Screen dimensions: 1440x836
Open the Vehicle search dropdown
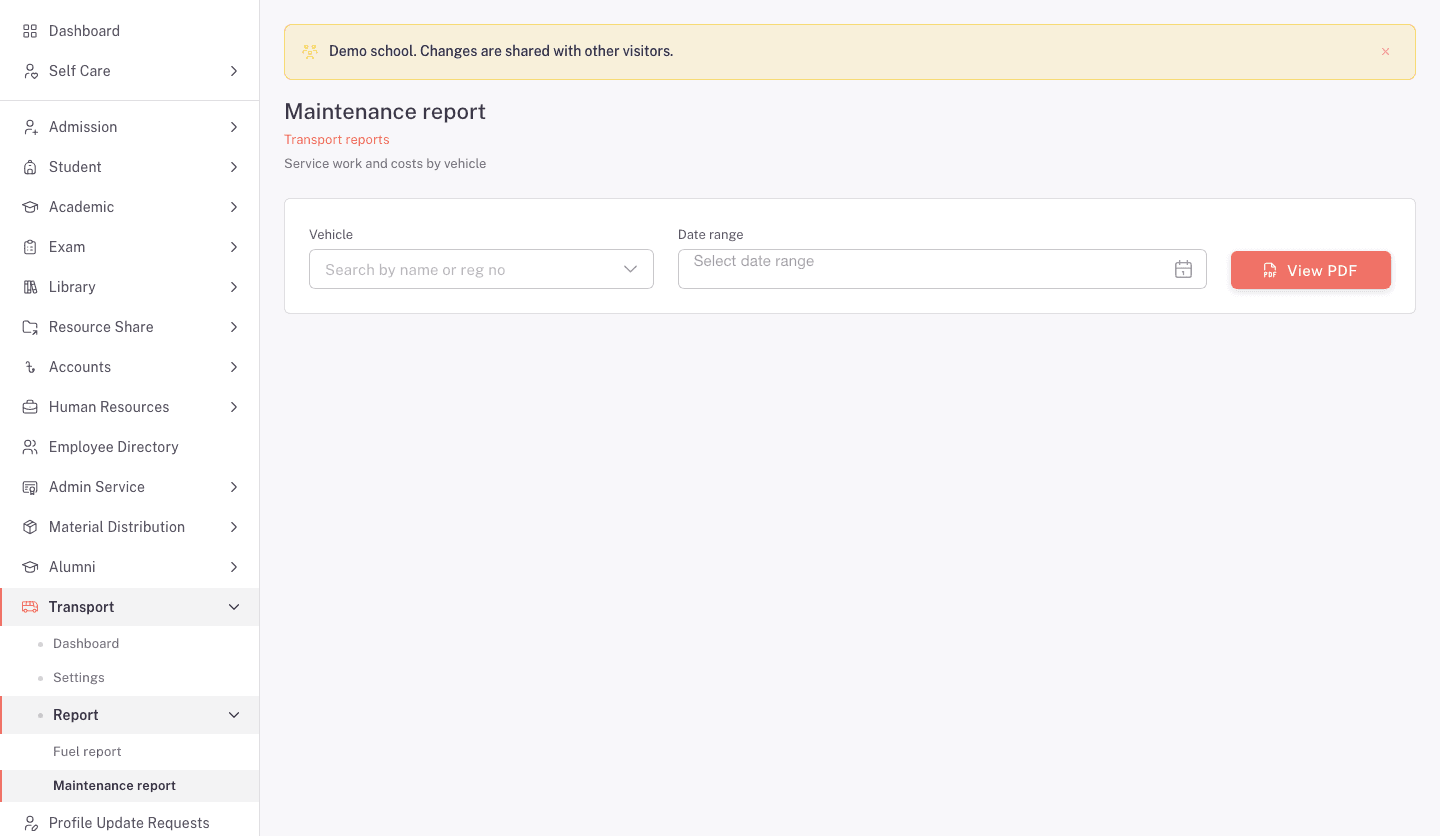pos(481,269)
